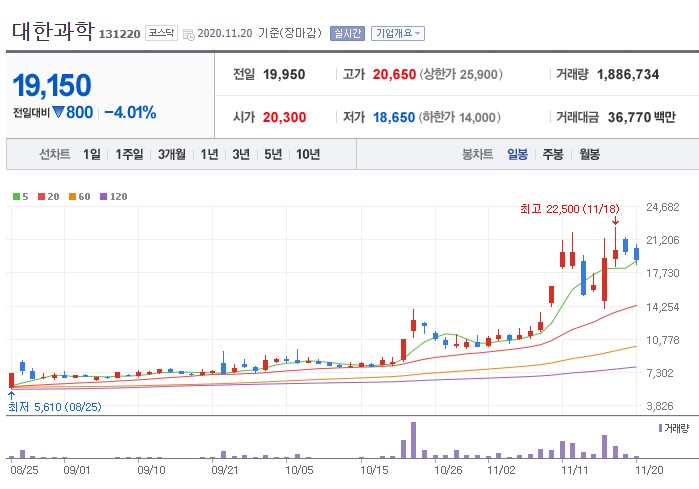Switch the chart to 1년
Screen dimensions: 699x489
(x=209, y=154)
